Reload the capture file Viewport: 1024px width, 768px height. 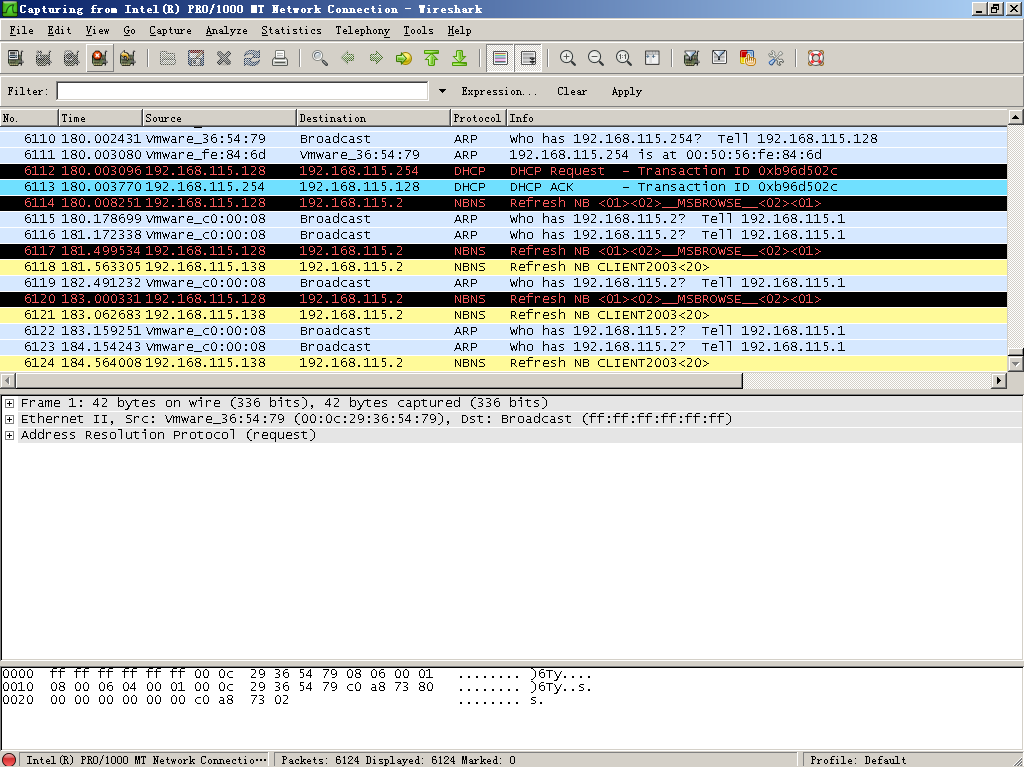[x=252, y=58]
